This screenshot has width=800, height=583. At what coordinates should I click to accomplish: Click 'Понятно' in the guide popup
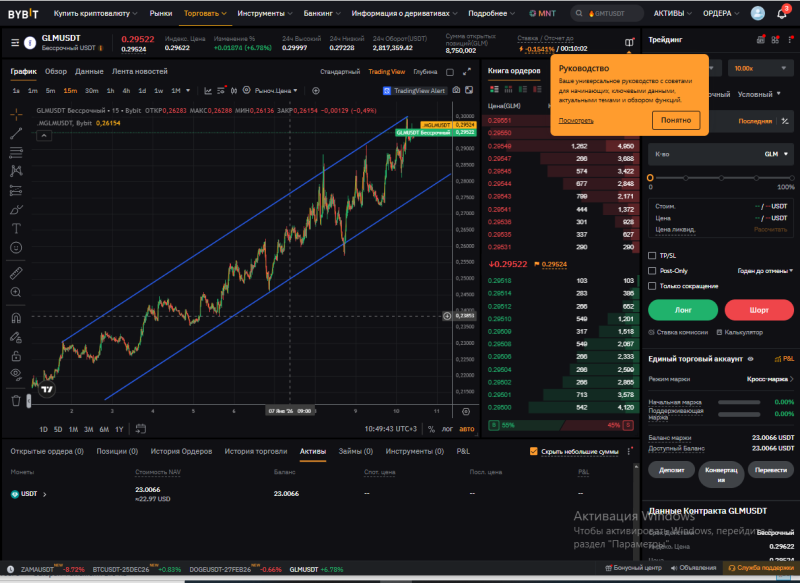676,120
